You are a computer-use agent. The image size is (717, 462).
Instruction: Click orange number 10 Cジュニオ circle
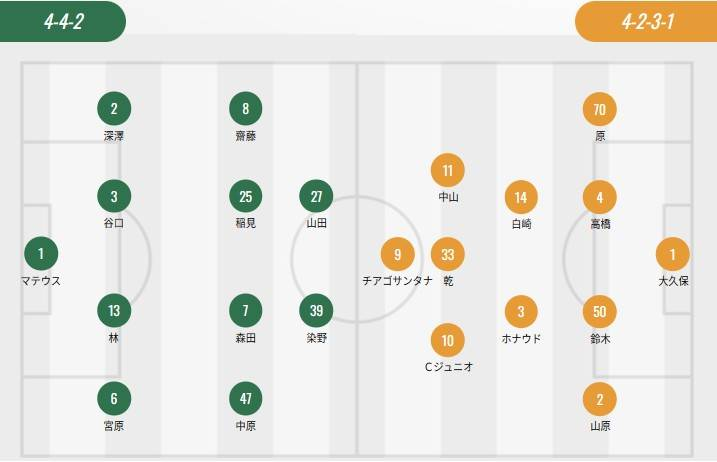[448, 340]
